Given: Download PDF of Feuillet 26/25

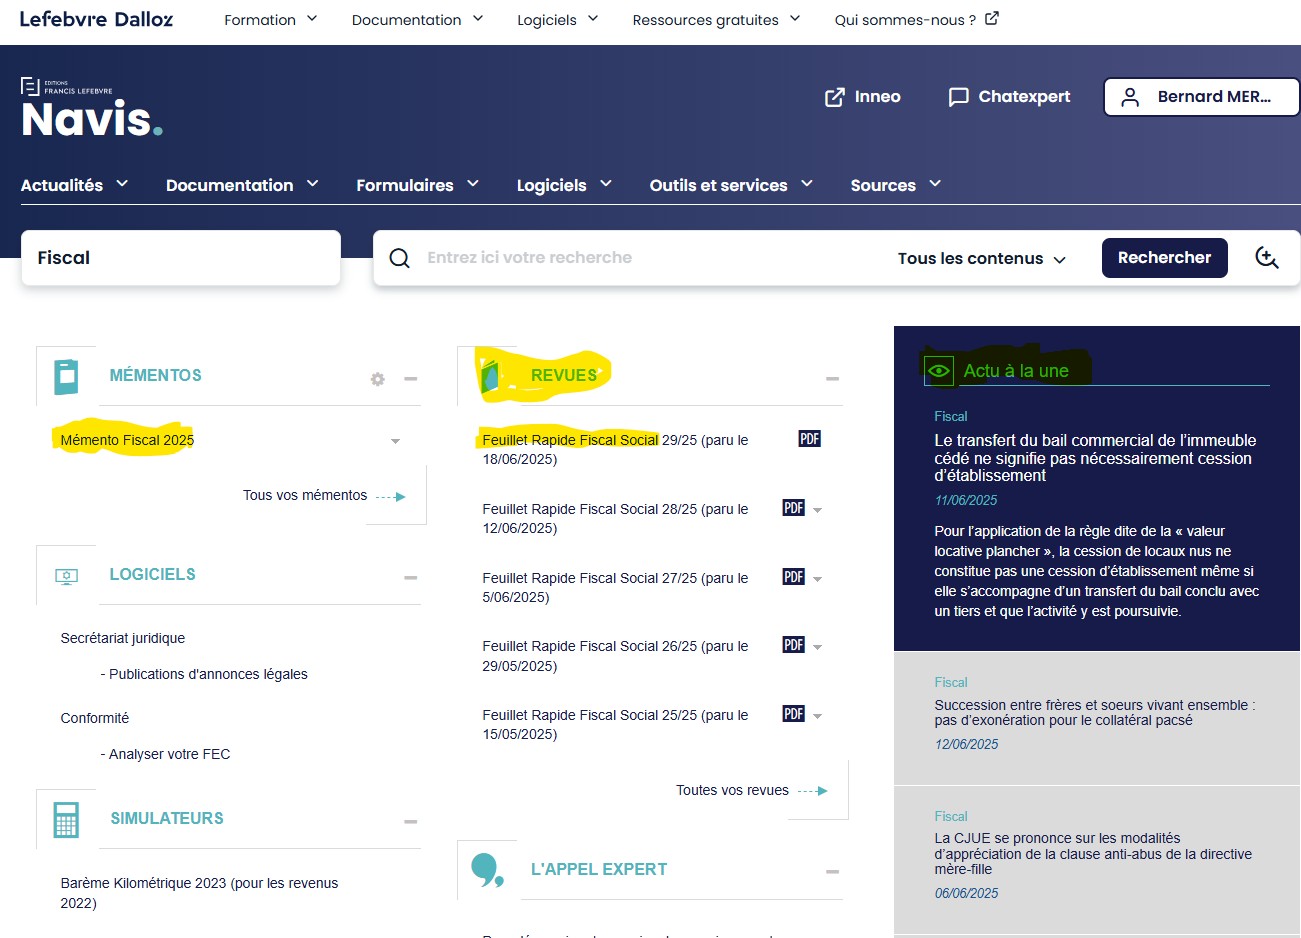Looking at the screenshot, I should point(794,645).
